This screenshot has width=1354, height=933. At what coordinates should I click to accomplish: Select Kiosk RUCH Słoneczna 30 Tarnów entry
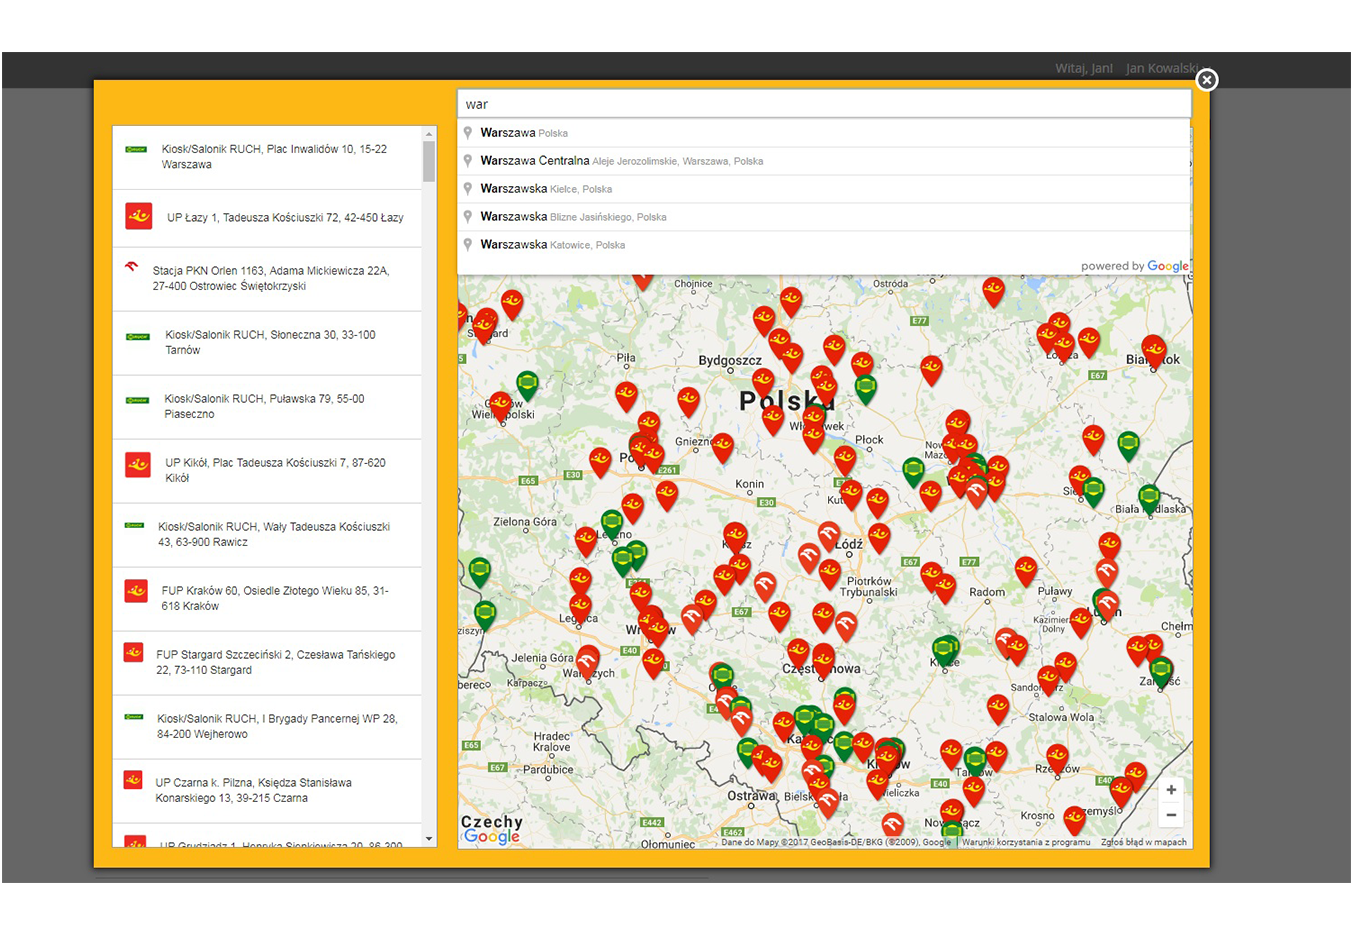[267, 343]
